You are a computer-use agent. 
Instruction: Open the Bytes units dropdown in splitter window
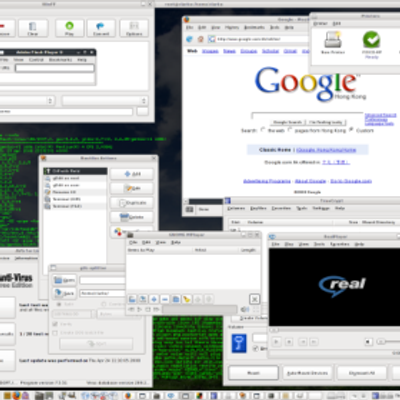point(118,314)
